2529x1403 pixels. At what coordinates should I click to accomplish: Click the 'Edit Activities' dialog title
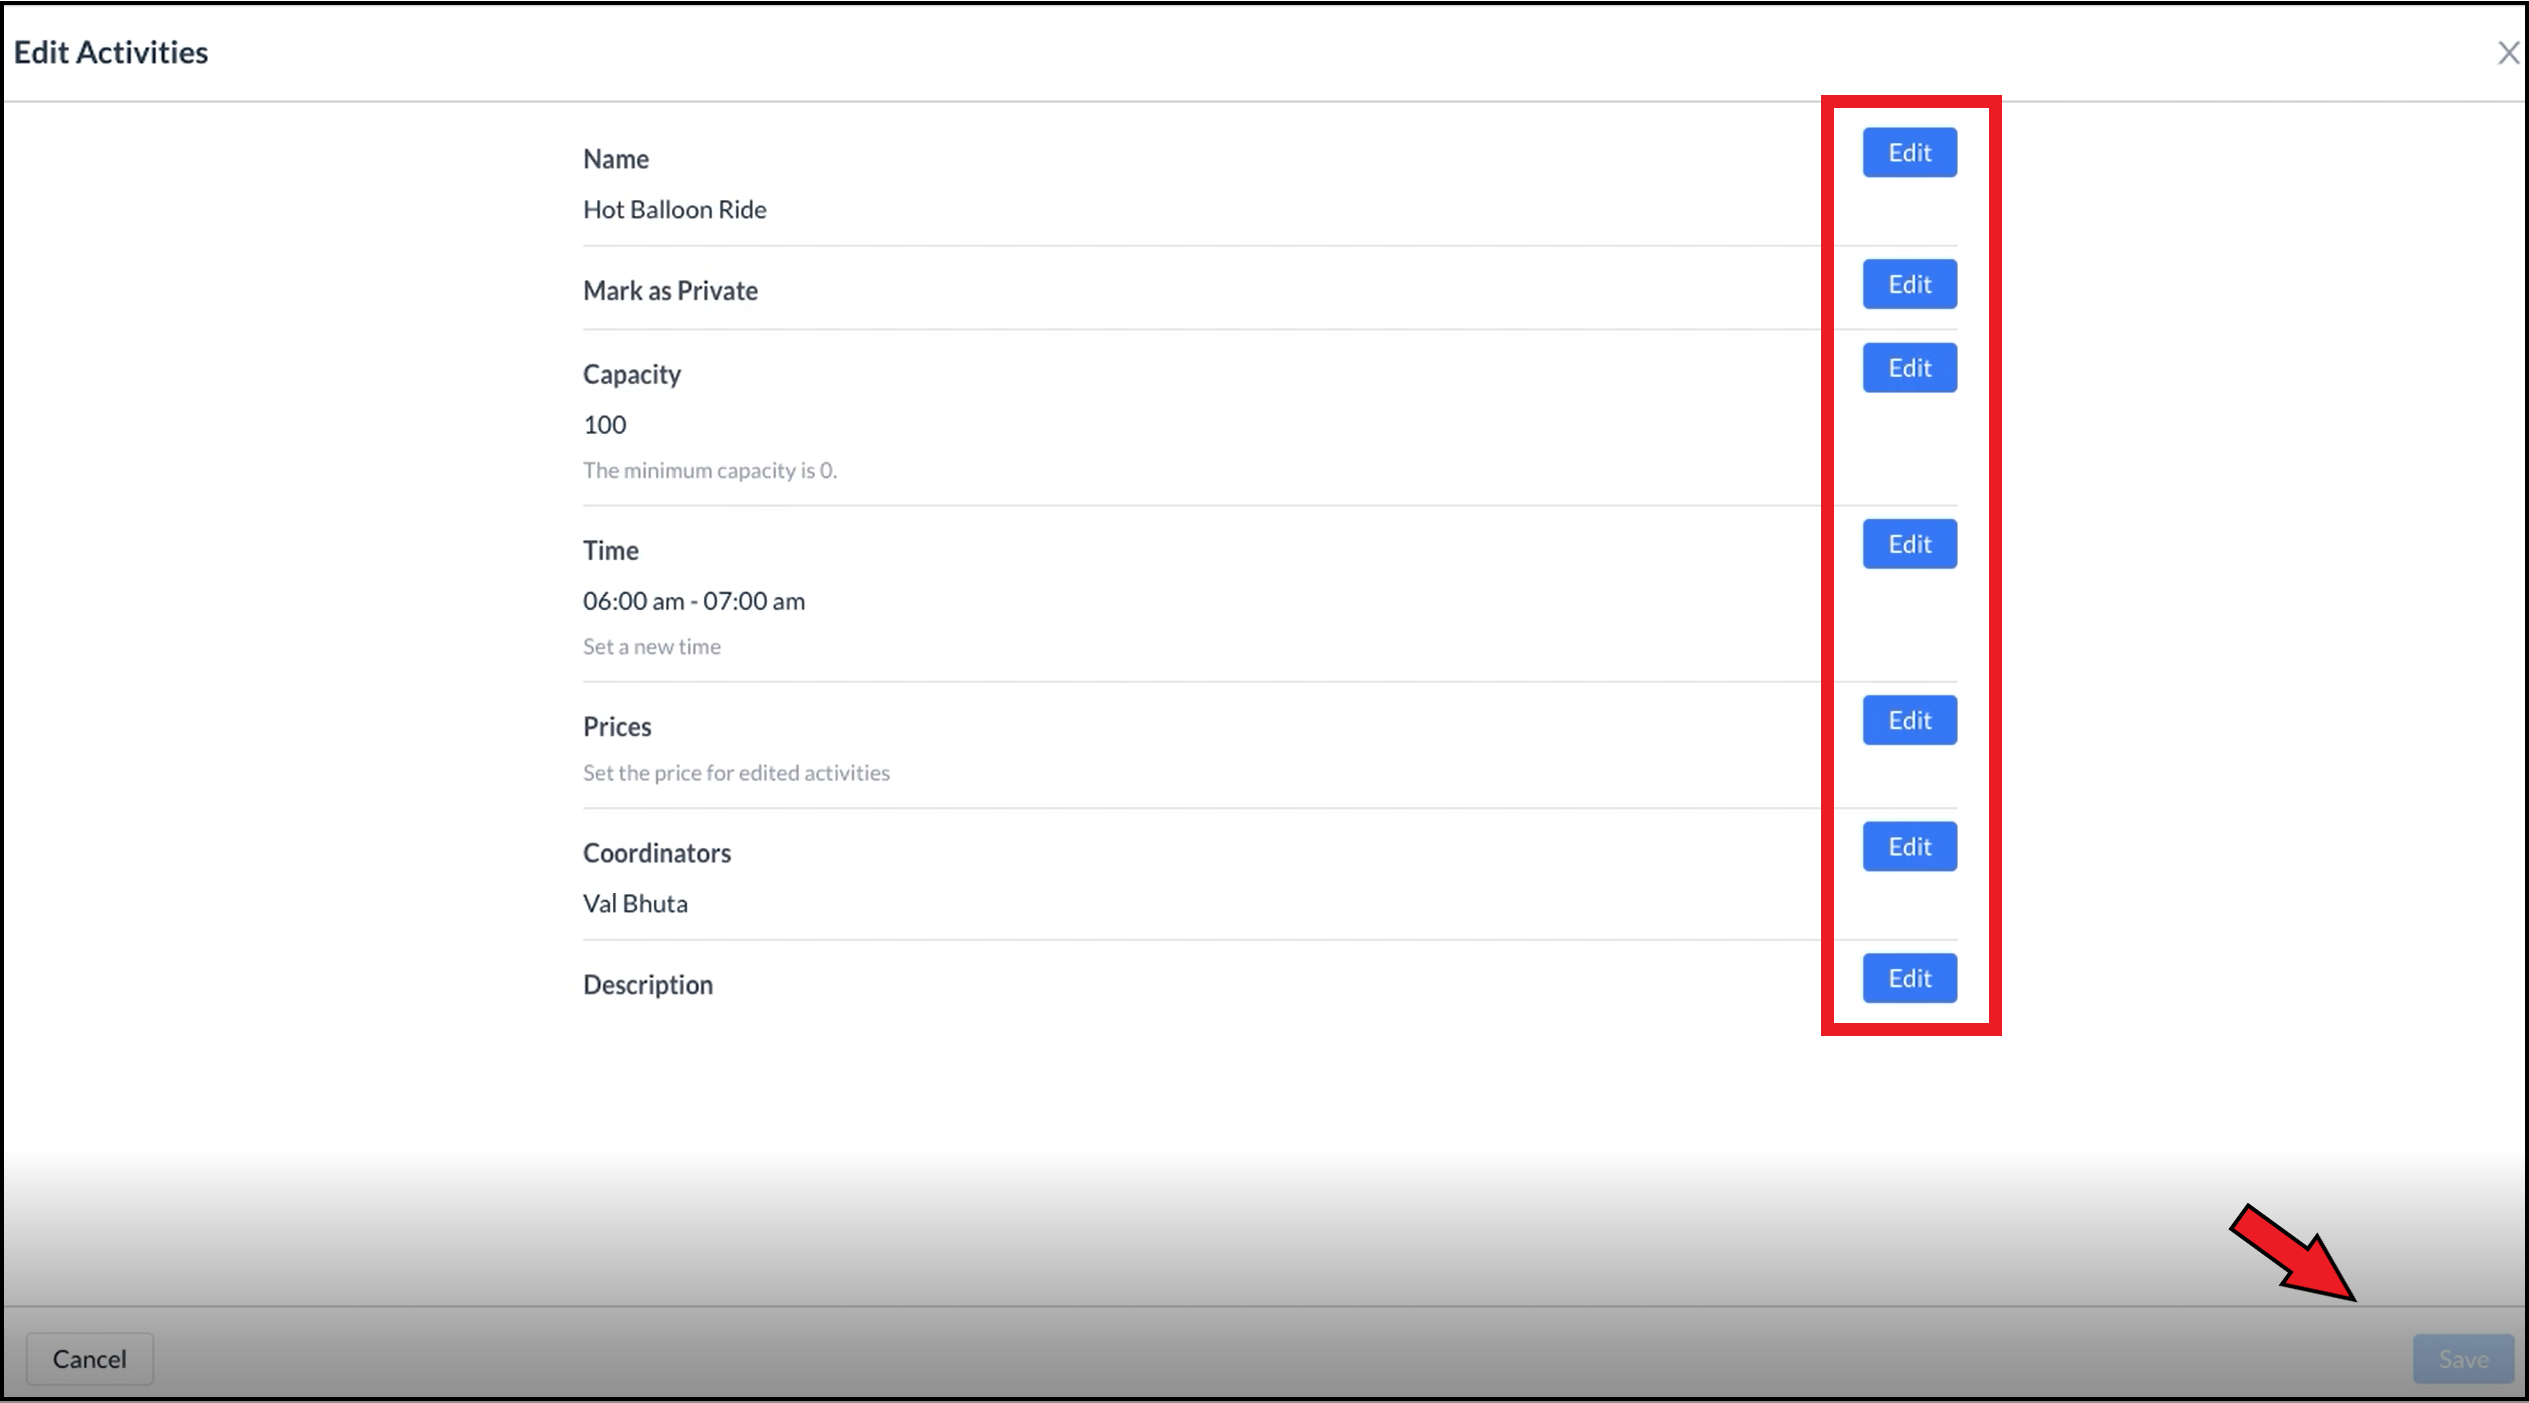point(111,53)
